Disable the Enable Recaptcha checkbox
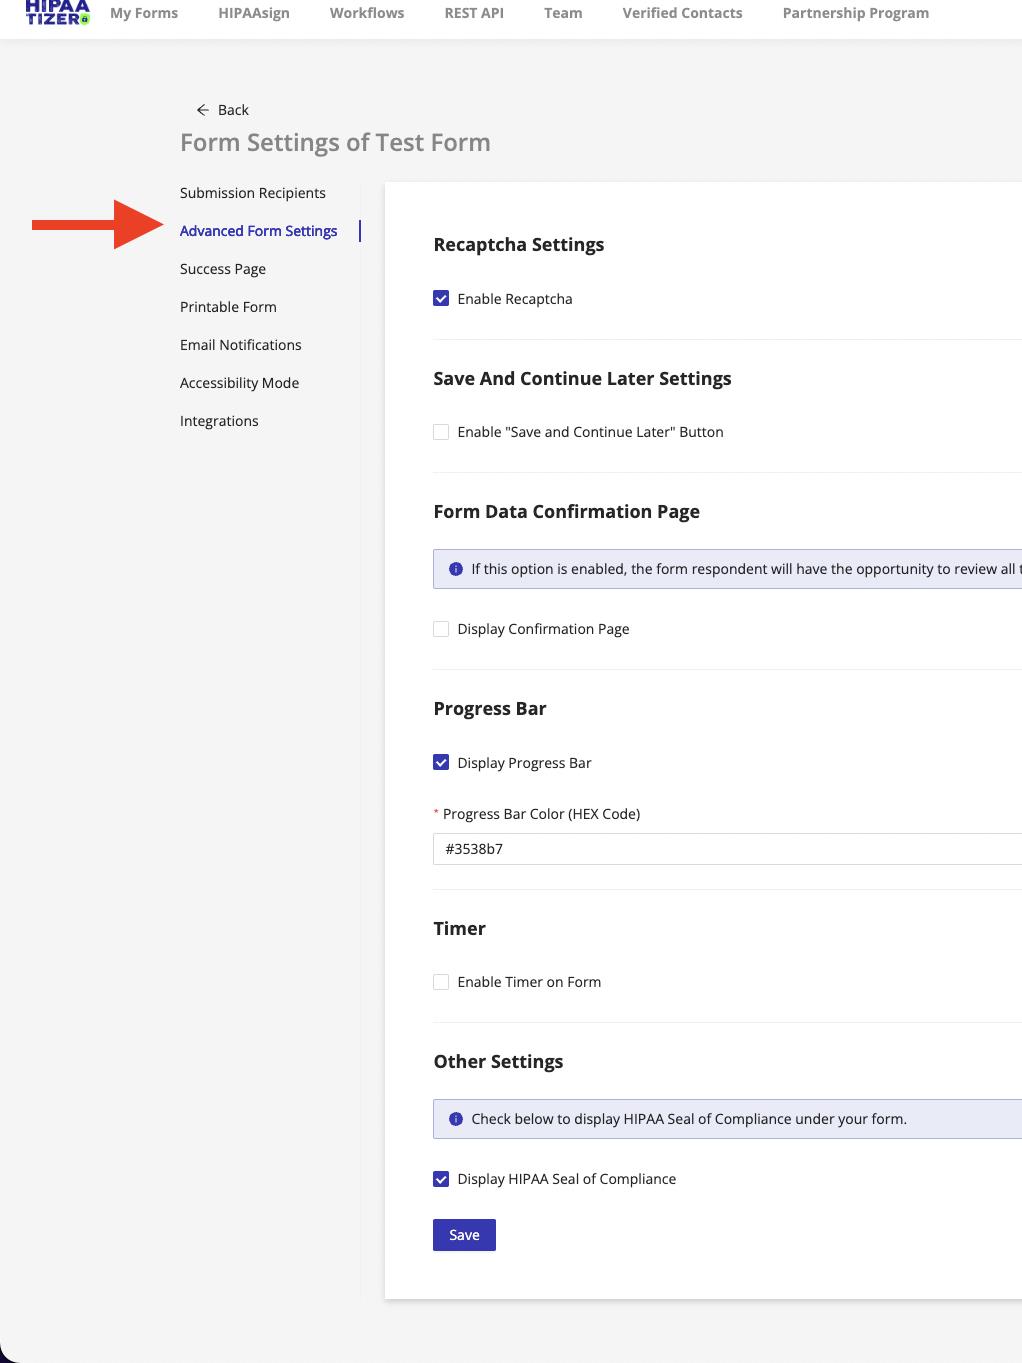This screenshot has height=1363, width=1022. (441, 298)
